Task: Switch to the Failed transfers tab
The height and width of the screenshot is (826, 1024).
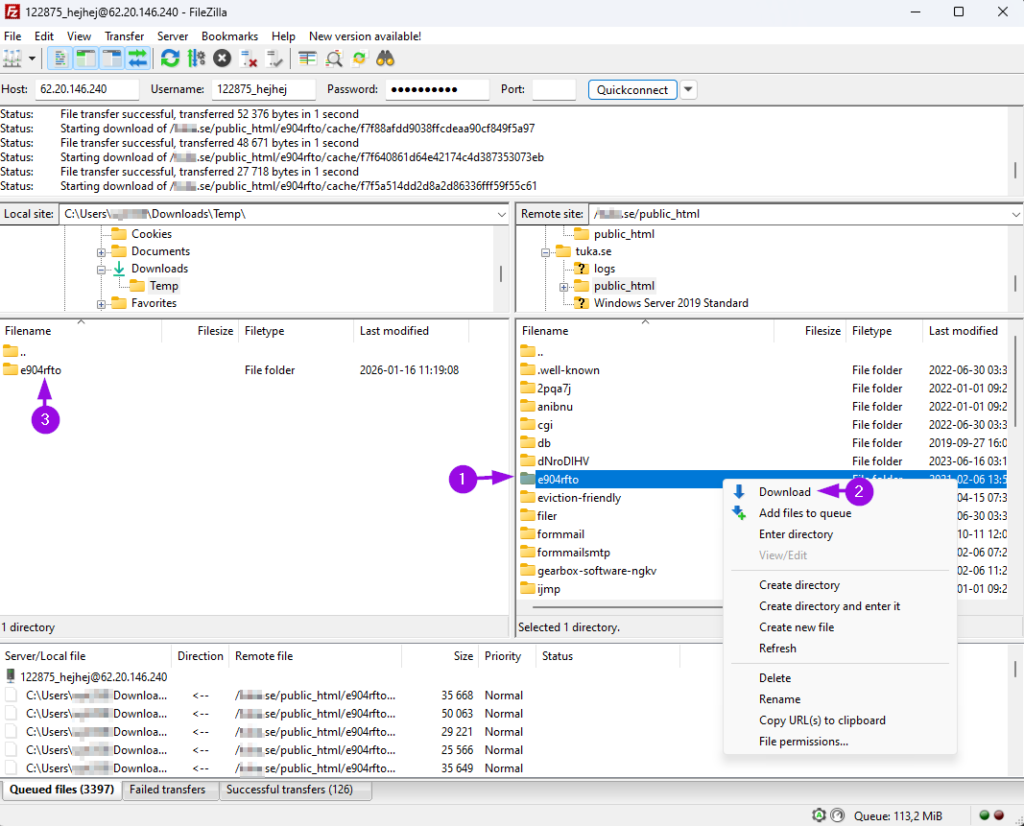Action: [x=169, y=790]
